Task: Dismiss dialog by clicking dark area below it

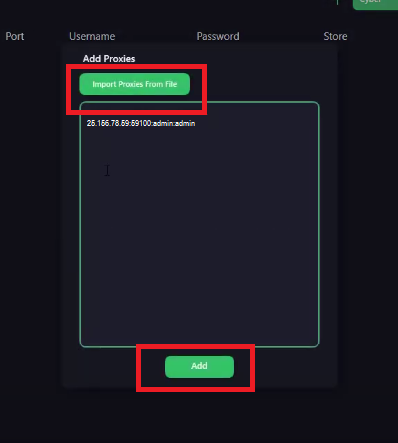Action: [x=199, y=417]
